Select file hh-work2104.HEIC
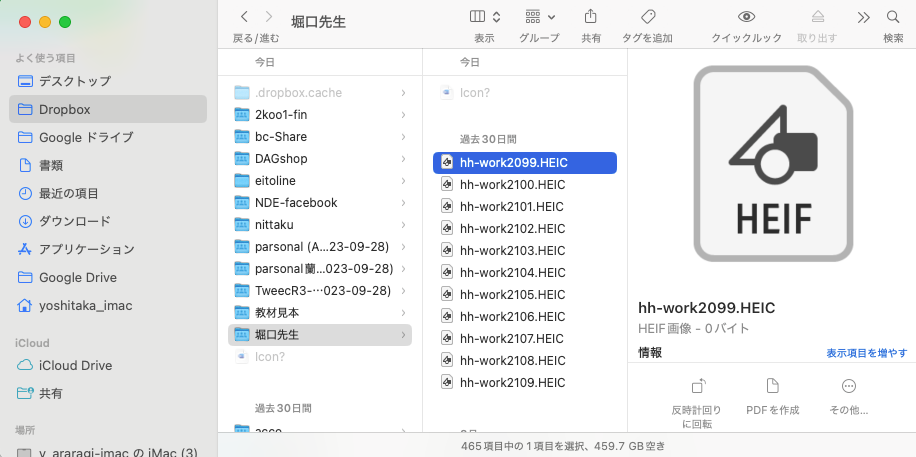Image resolution: width=916 pixels, height=457 pixels. [525, 273]
